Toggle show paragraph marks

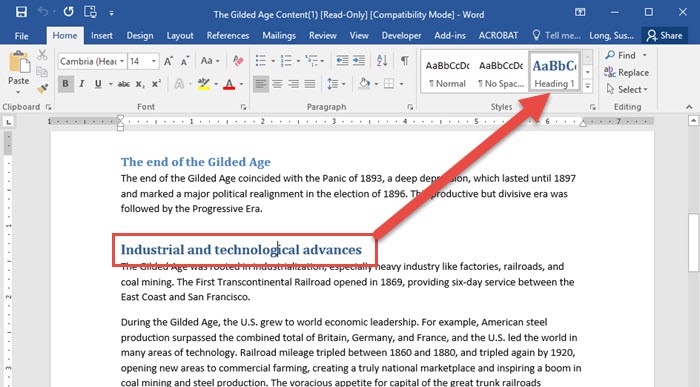pos(404,60)
